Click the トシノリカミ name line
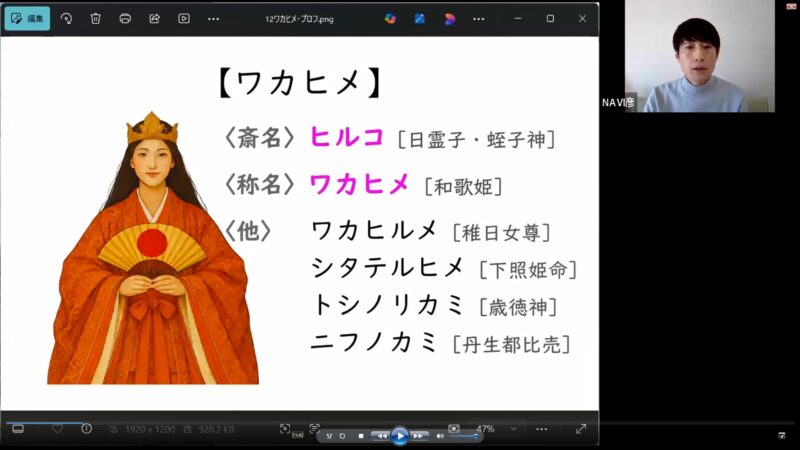The height and width of the screenshot is (450, 800). click(388, 305)
